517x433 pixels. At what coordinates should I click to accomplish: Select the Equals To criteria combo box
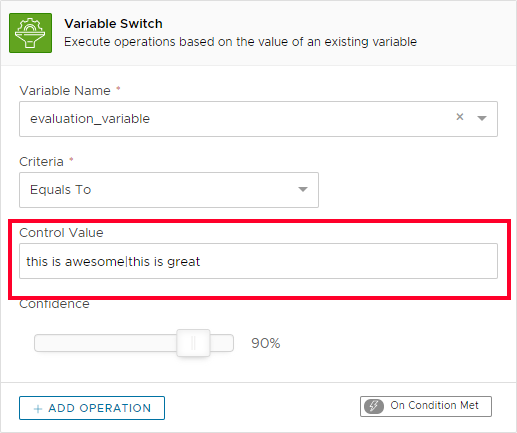click(169, 190)
